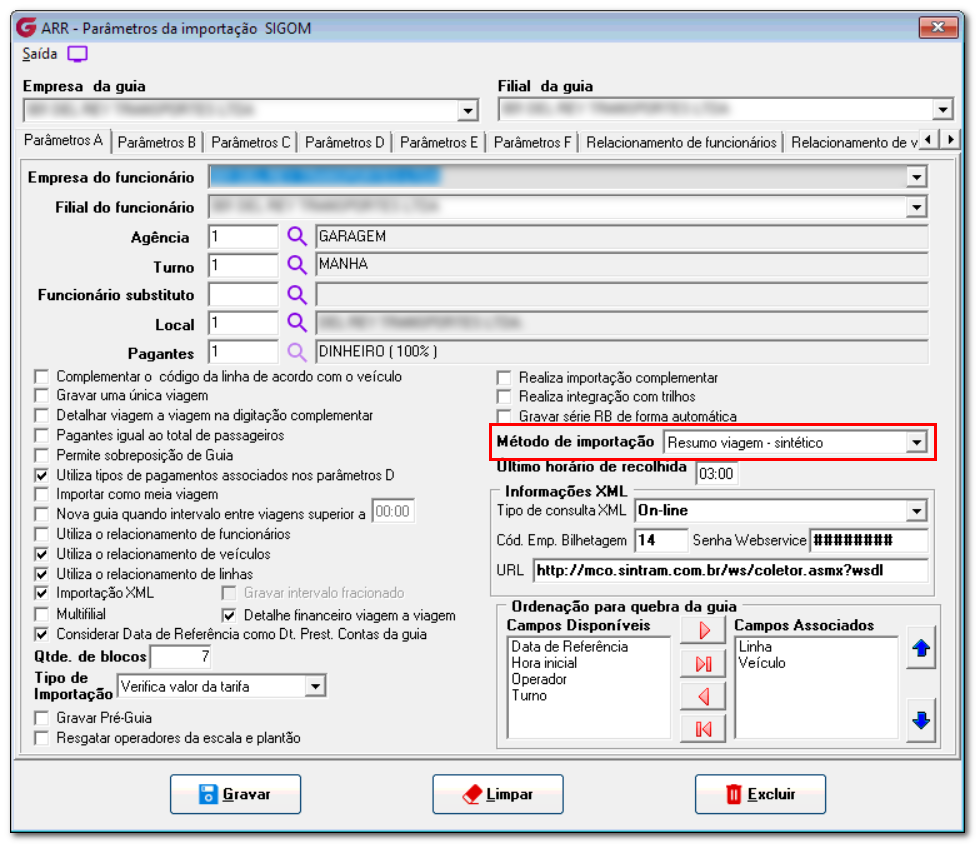Image resolution: width=976 pixels, height=844 pixels.
Task: Select Veículo in Campos Associados
Action: [x=762, y=663]
